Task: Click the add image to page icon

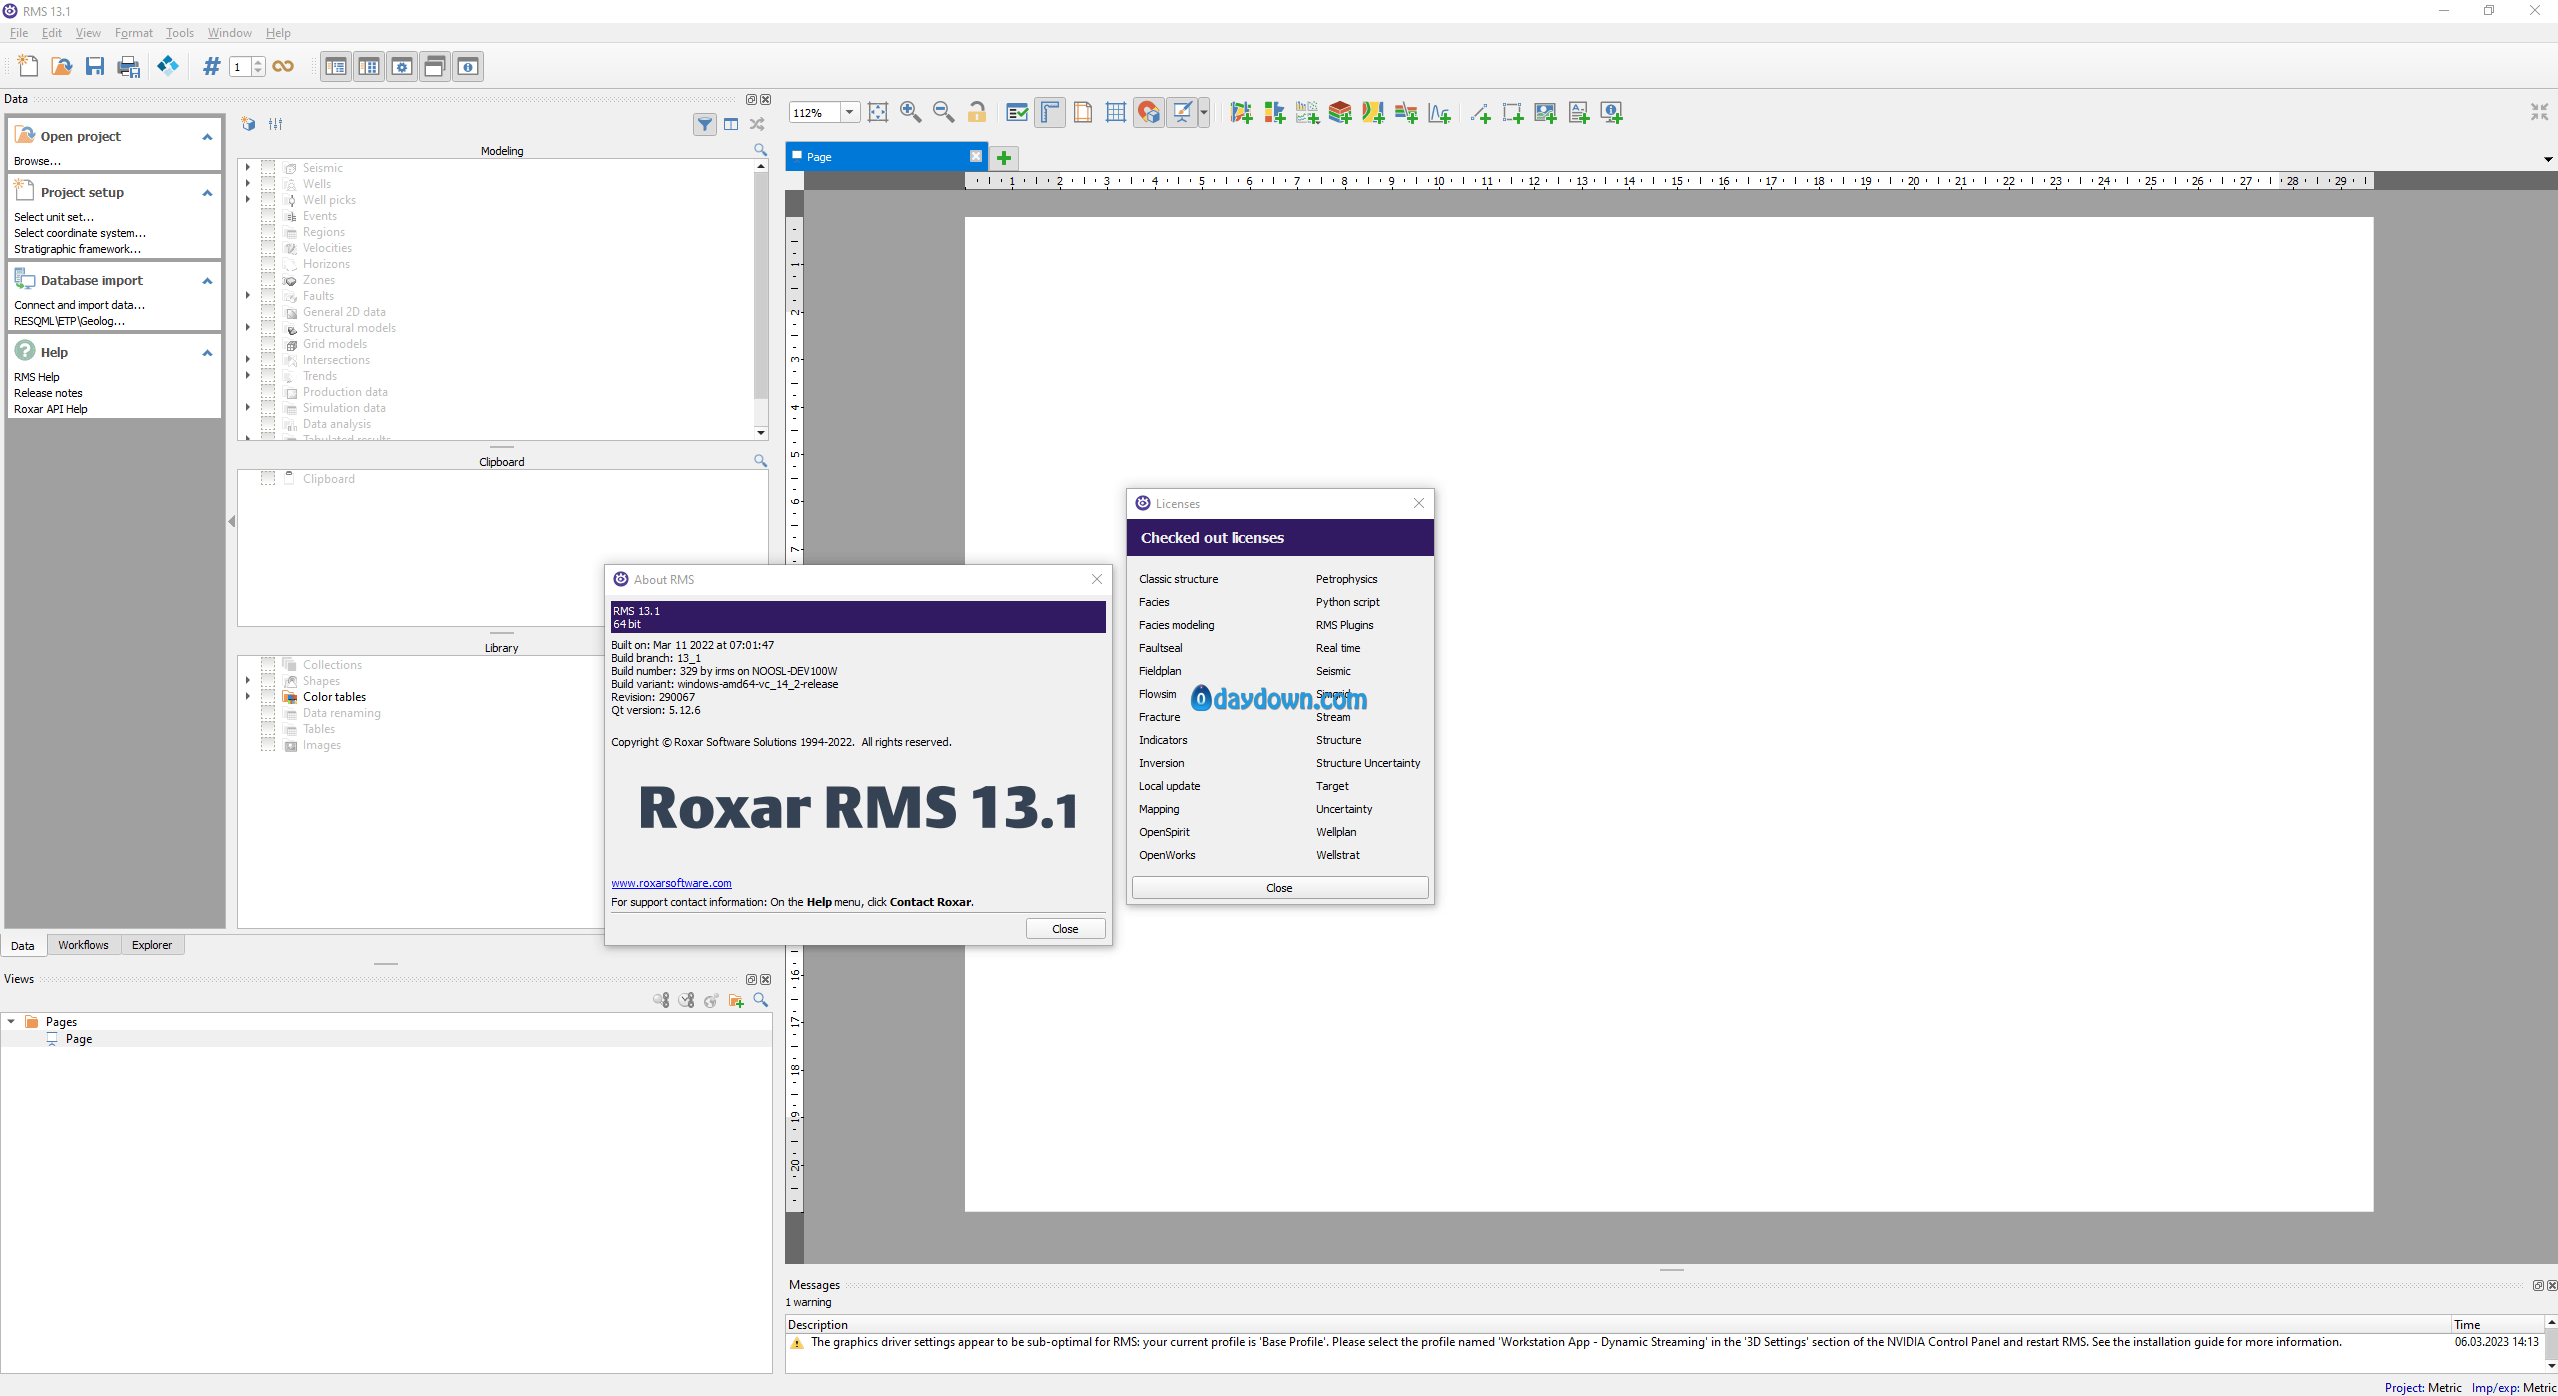Action: (1546, 113)
